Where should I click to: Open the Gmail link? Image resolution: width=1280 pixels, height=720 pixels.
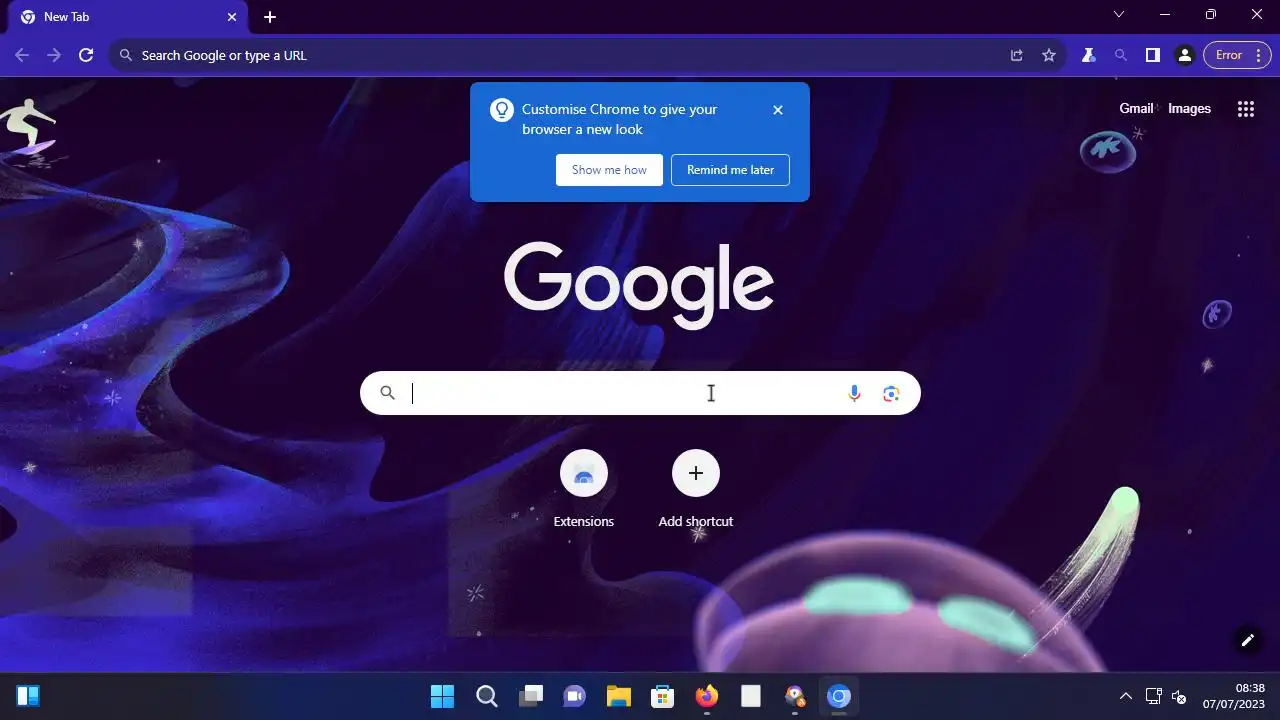coord(1136,108)
